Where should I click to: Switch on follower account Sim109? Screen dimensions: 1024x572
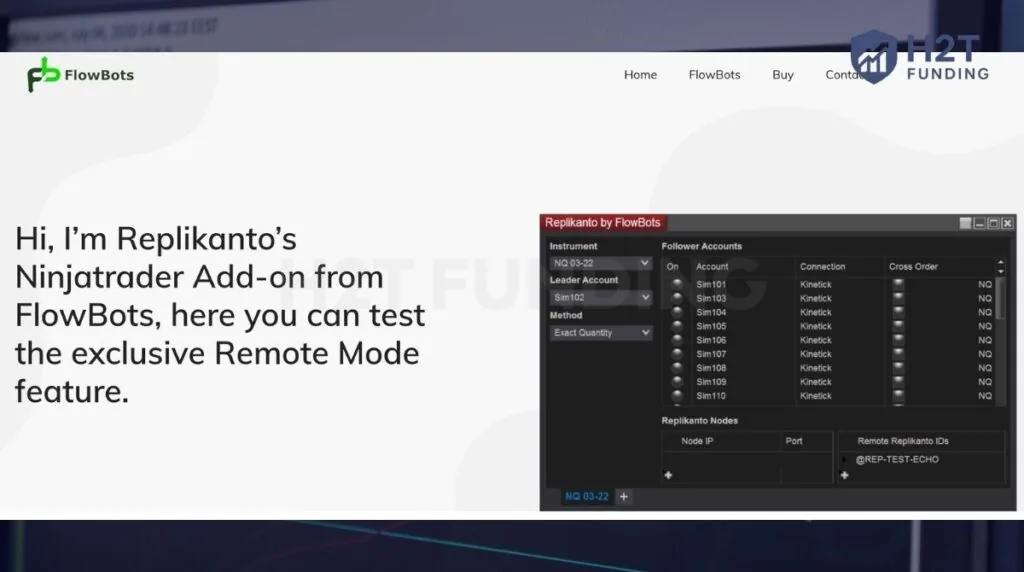point(677,381)
